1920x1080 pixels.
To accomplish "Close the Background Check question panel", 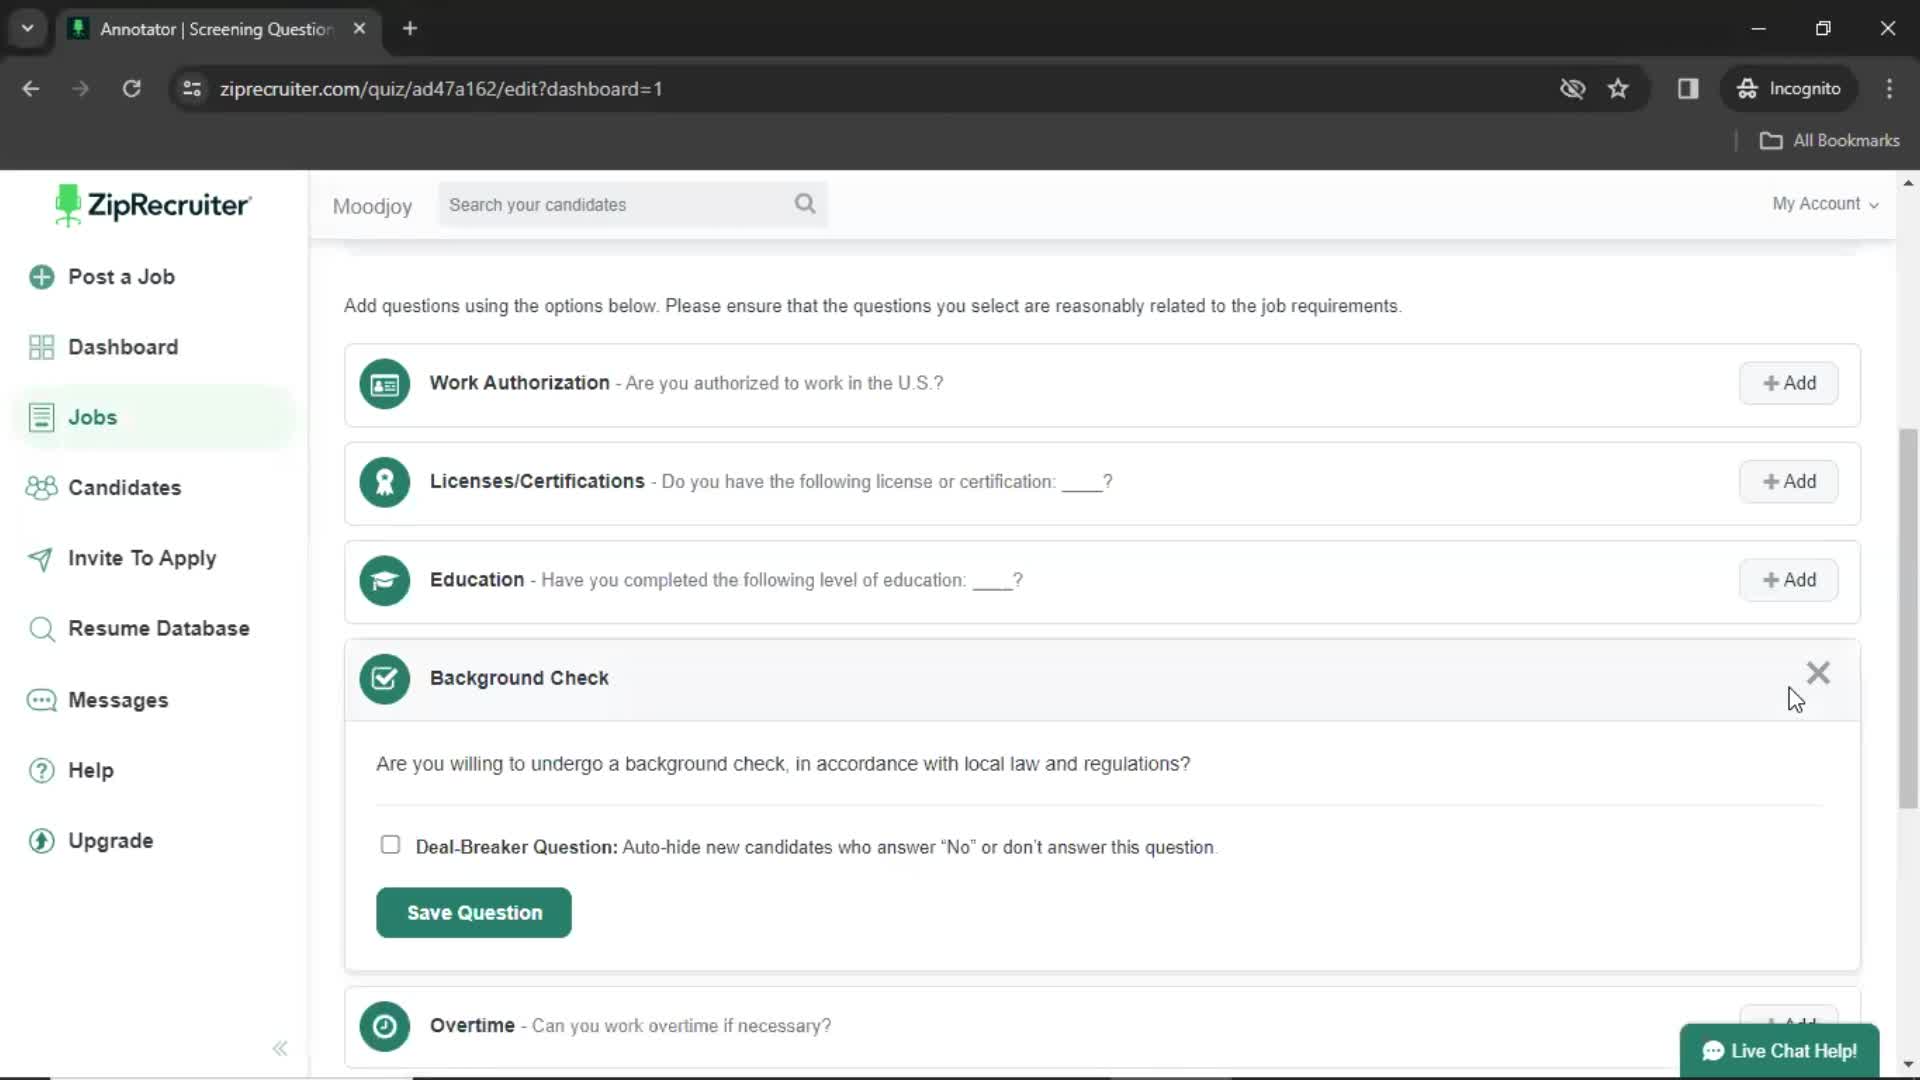I will click(x=1817, y=673).
